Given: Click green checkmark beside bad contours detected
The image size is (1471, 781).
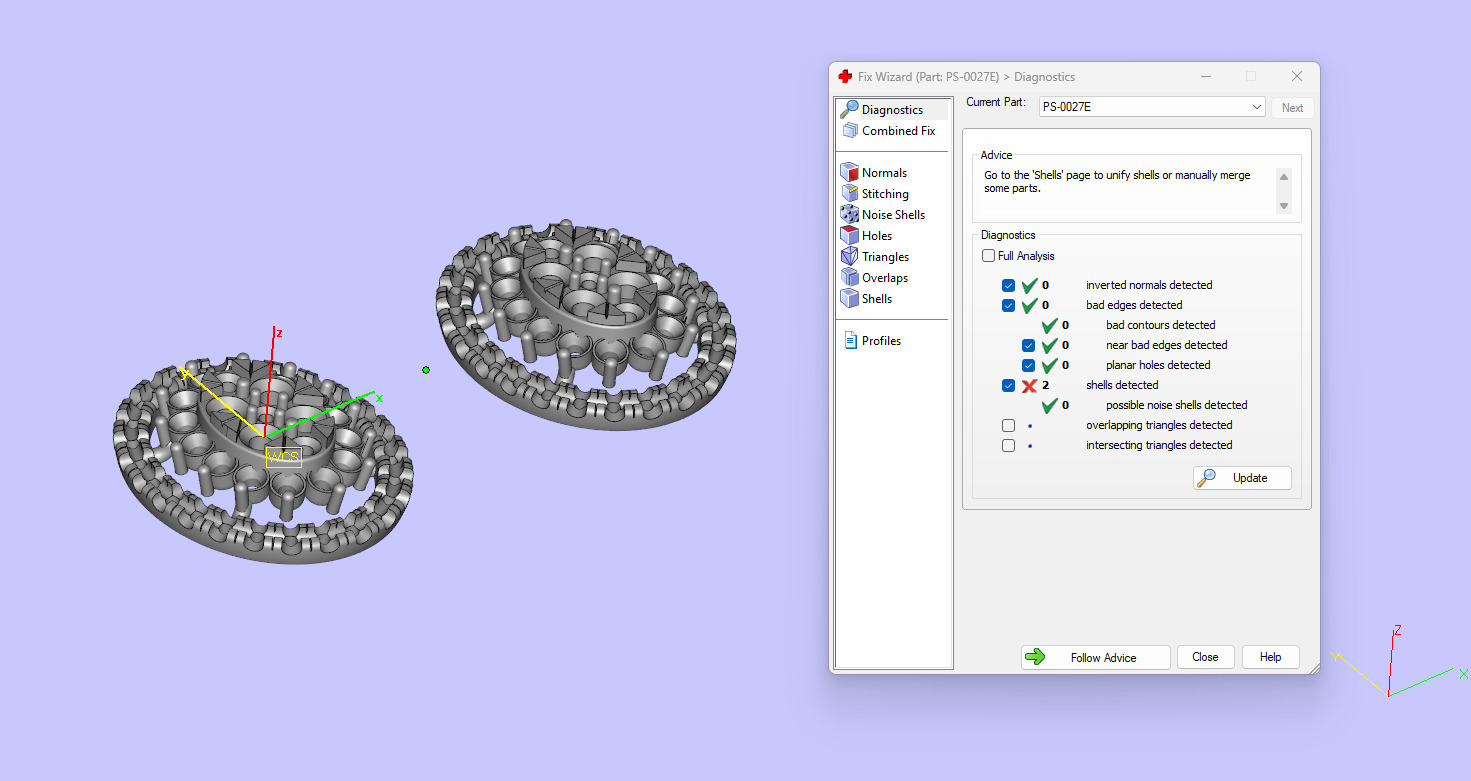Looking at the screenshot, I should click(1049, 325).
